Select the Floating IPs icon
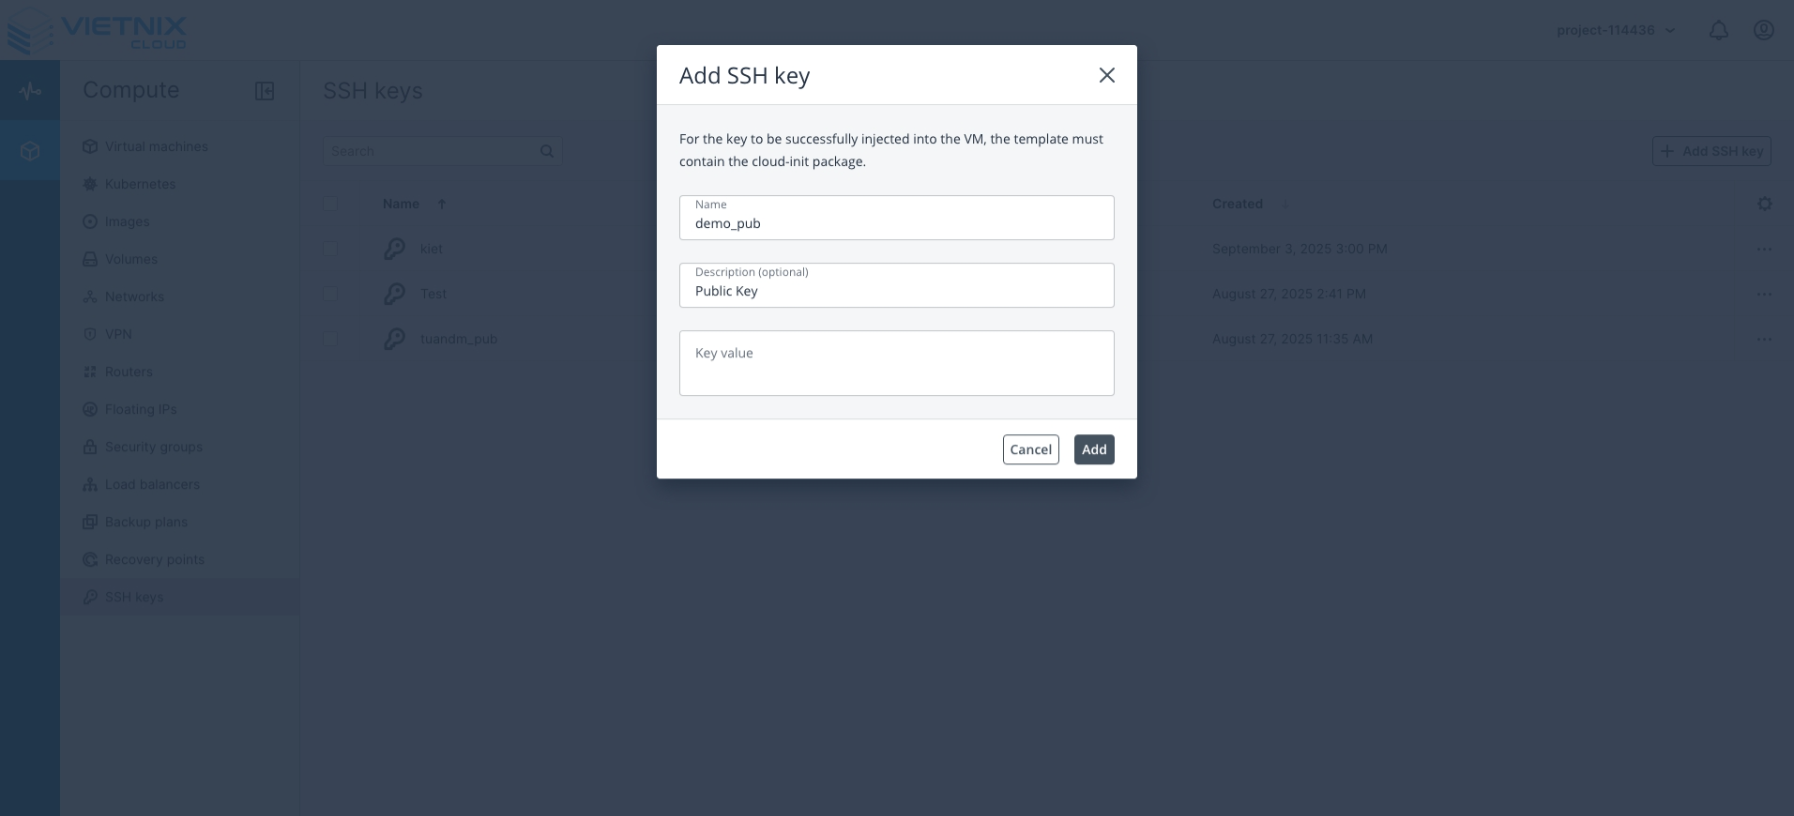 [90, 409]
